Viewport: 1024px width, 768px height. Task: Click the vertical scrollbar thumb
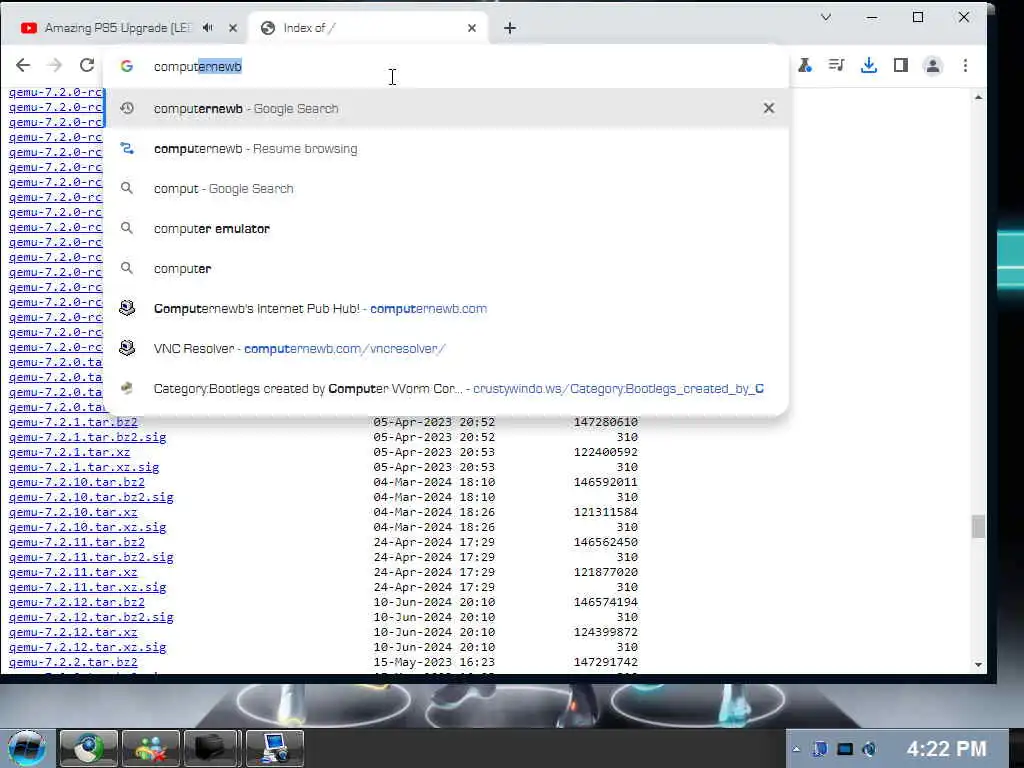978,526
